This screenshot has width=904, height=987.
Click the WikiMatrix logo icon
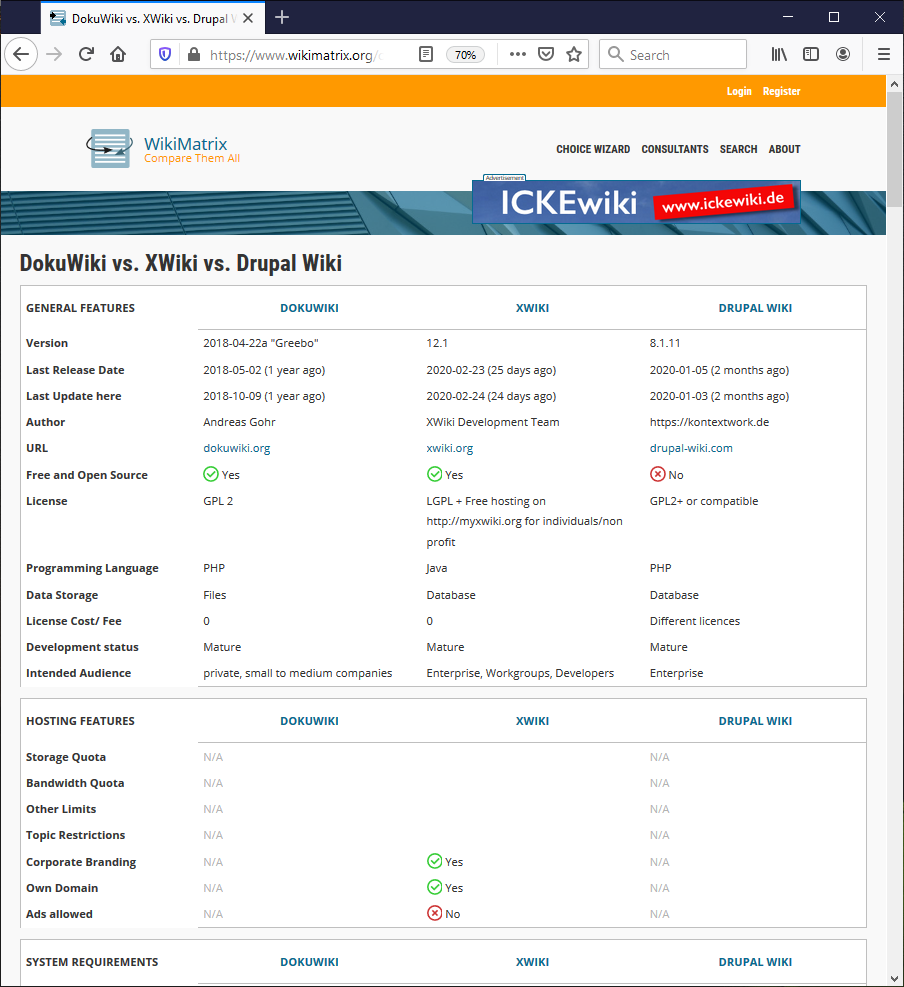click(110, 149)
